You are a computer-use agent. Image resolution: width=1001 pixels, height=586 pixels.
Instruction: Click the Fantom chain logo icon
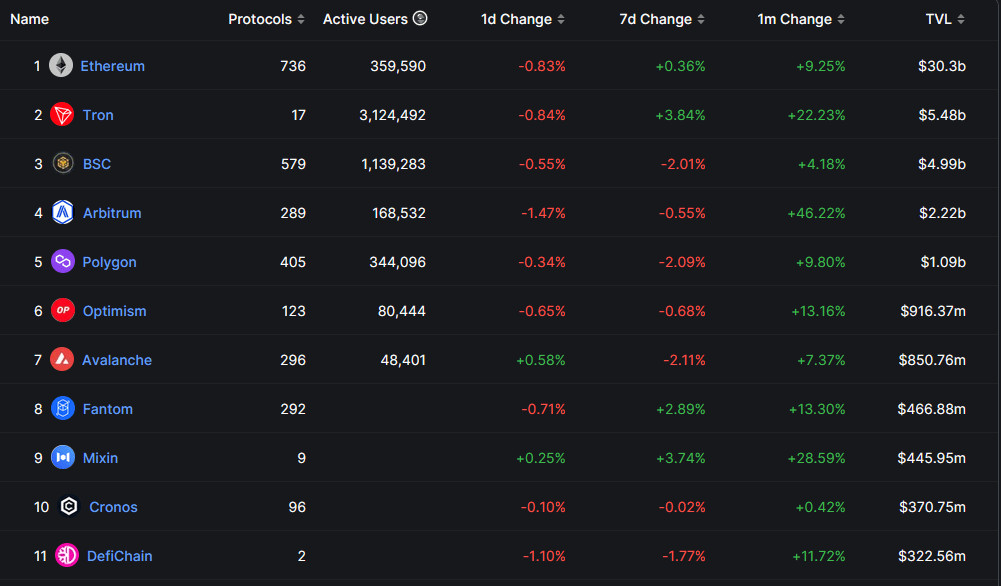[x=63, y=409]
